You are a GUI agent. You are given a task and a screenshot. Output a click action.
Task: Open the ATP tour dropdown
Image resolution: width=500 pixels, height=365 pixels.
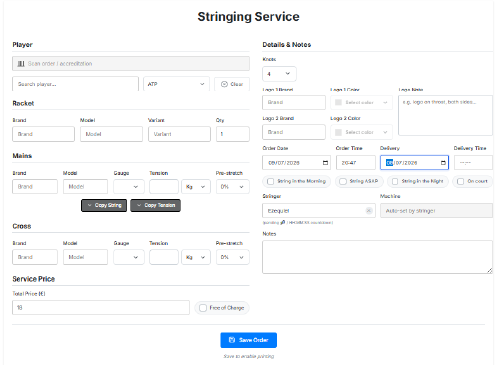(x=176, y=84)
